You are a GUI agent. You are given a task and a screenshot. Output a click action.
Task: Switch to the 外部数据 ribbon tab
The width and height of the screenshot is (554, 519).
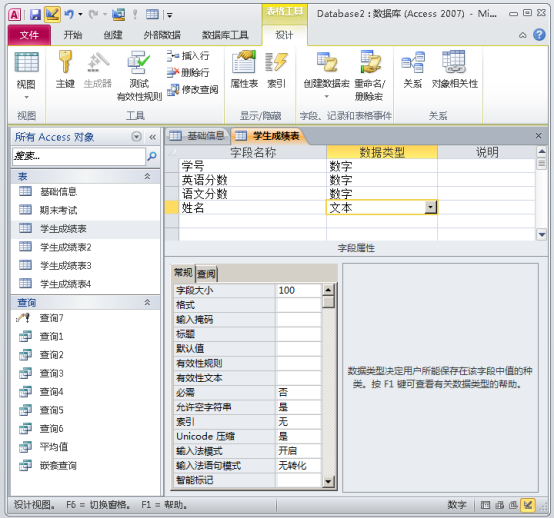(162, 35)
